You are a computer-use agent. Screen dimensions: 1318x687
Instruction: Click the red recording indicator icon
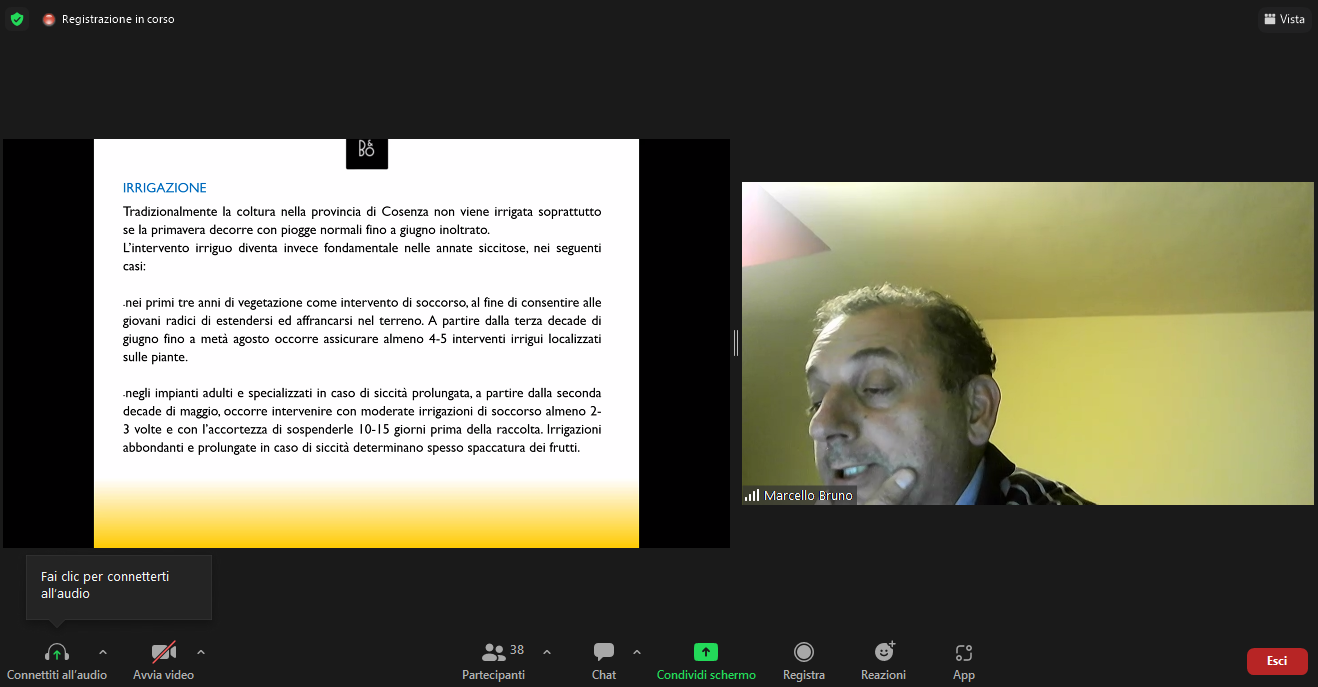click(49, 20)
